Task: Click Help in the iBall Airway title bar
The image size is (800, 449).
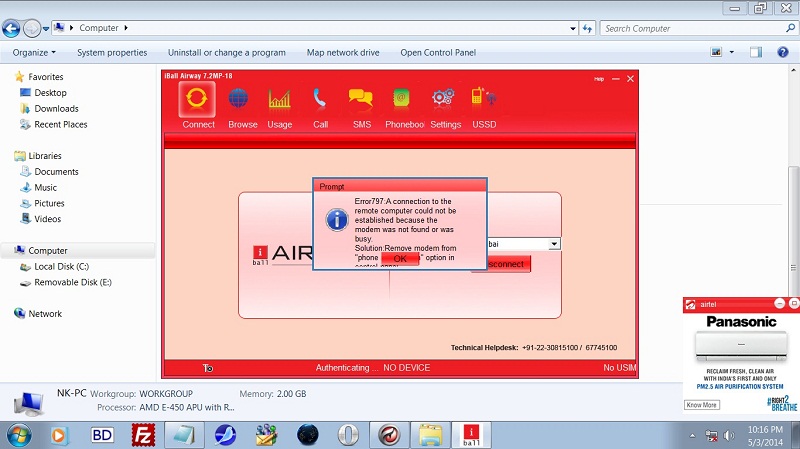Action: point(599,78)
